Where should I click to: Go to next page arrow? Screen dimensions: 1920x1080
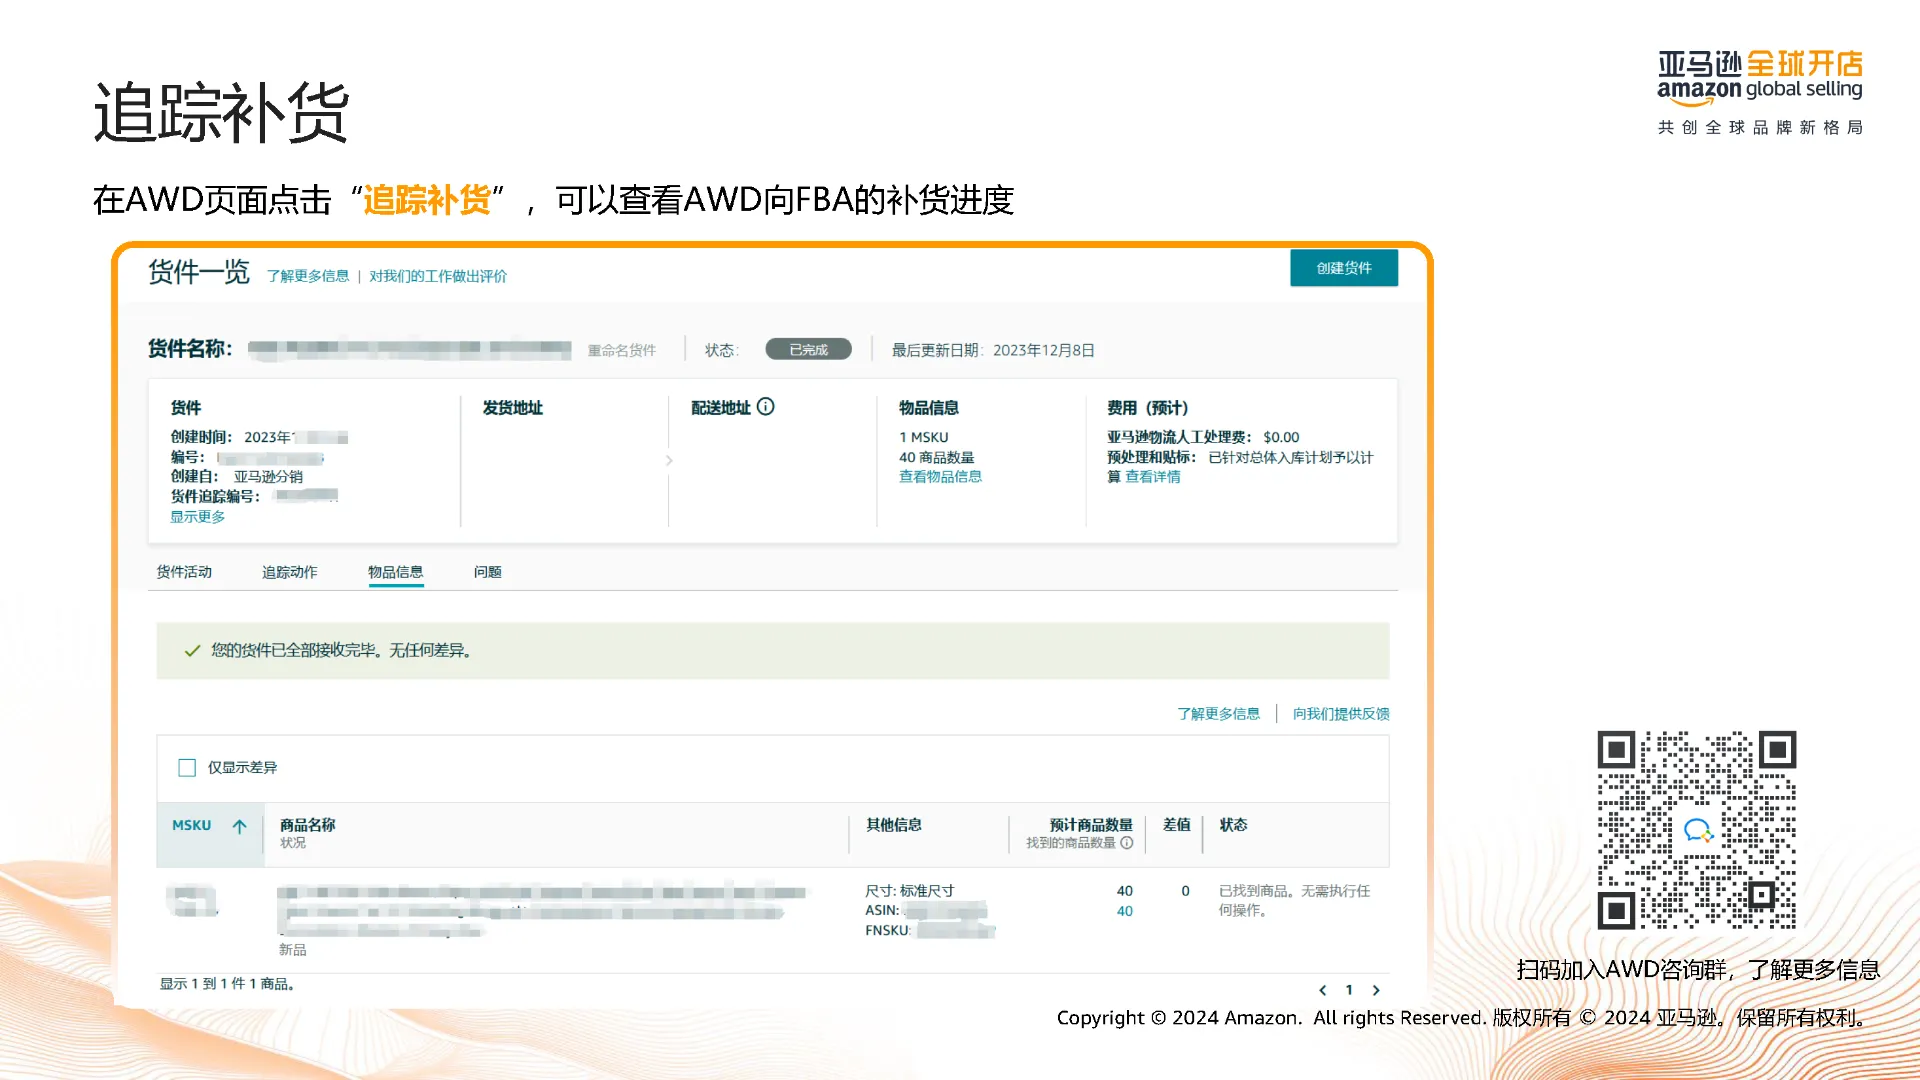click(x=1376, y=990)
